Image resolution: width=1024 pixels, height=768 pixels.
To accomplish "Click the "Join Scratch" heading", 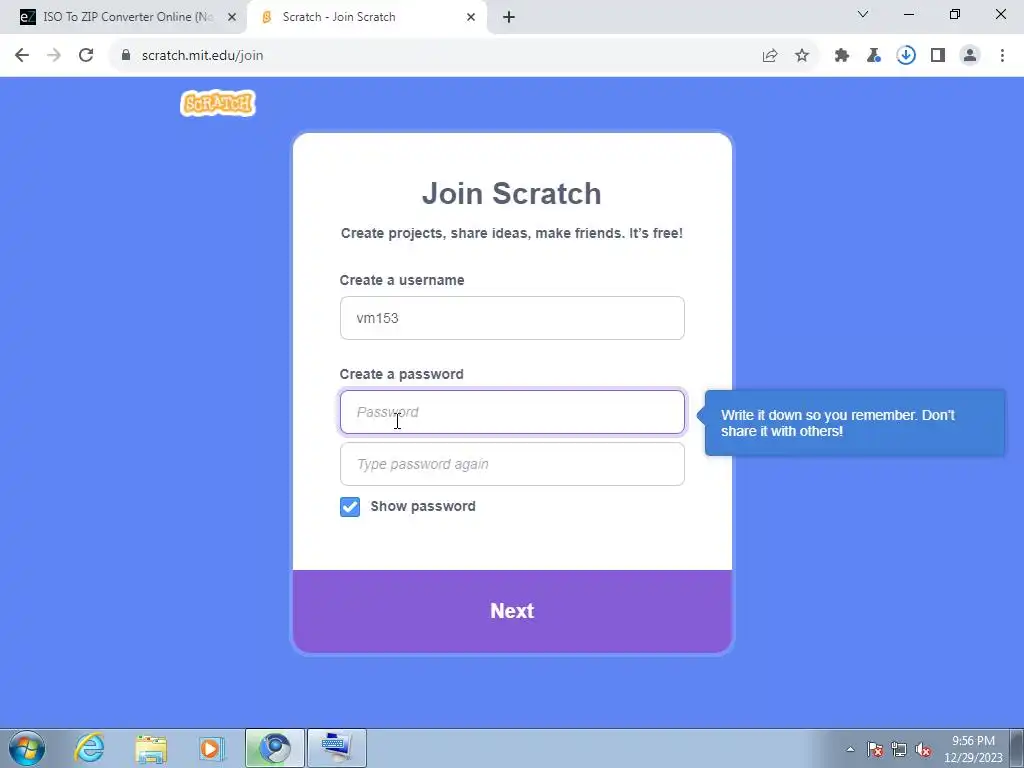I will point(511,193).
